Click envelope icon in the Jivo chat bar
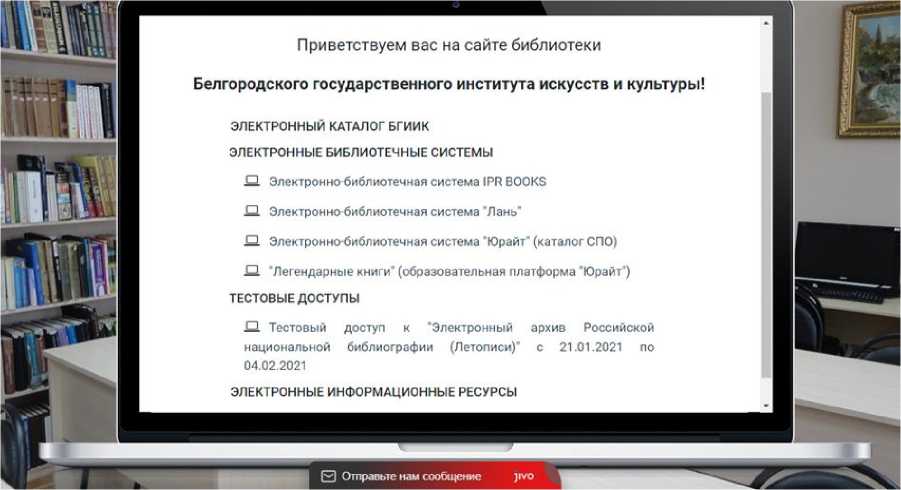 pyautogui.click(x=328, y=476)
